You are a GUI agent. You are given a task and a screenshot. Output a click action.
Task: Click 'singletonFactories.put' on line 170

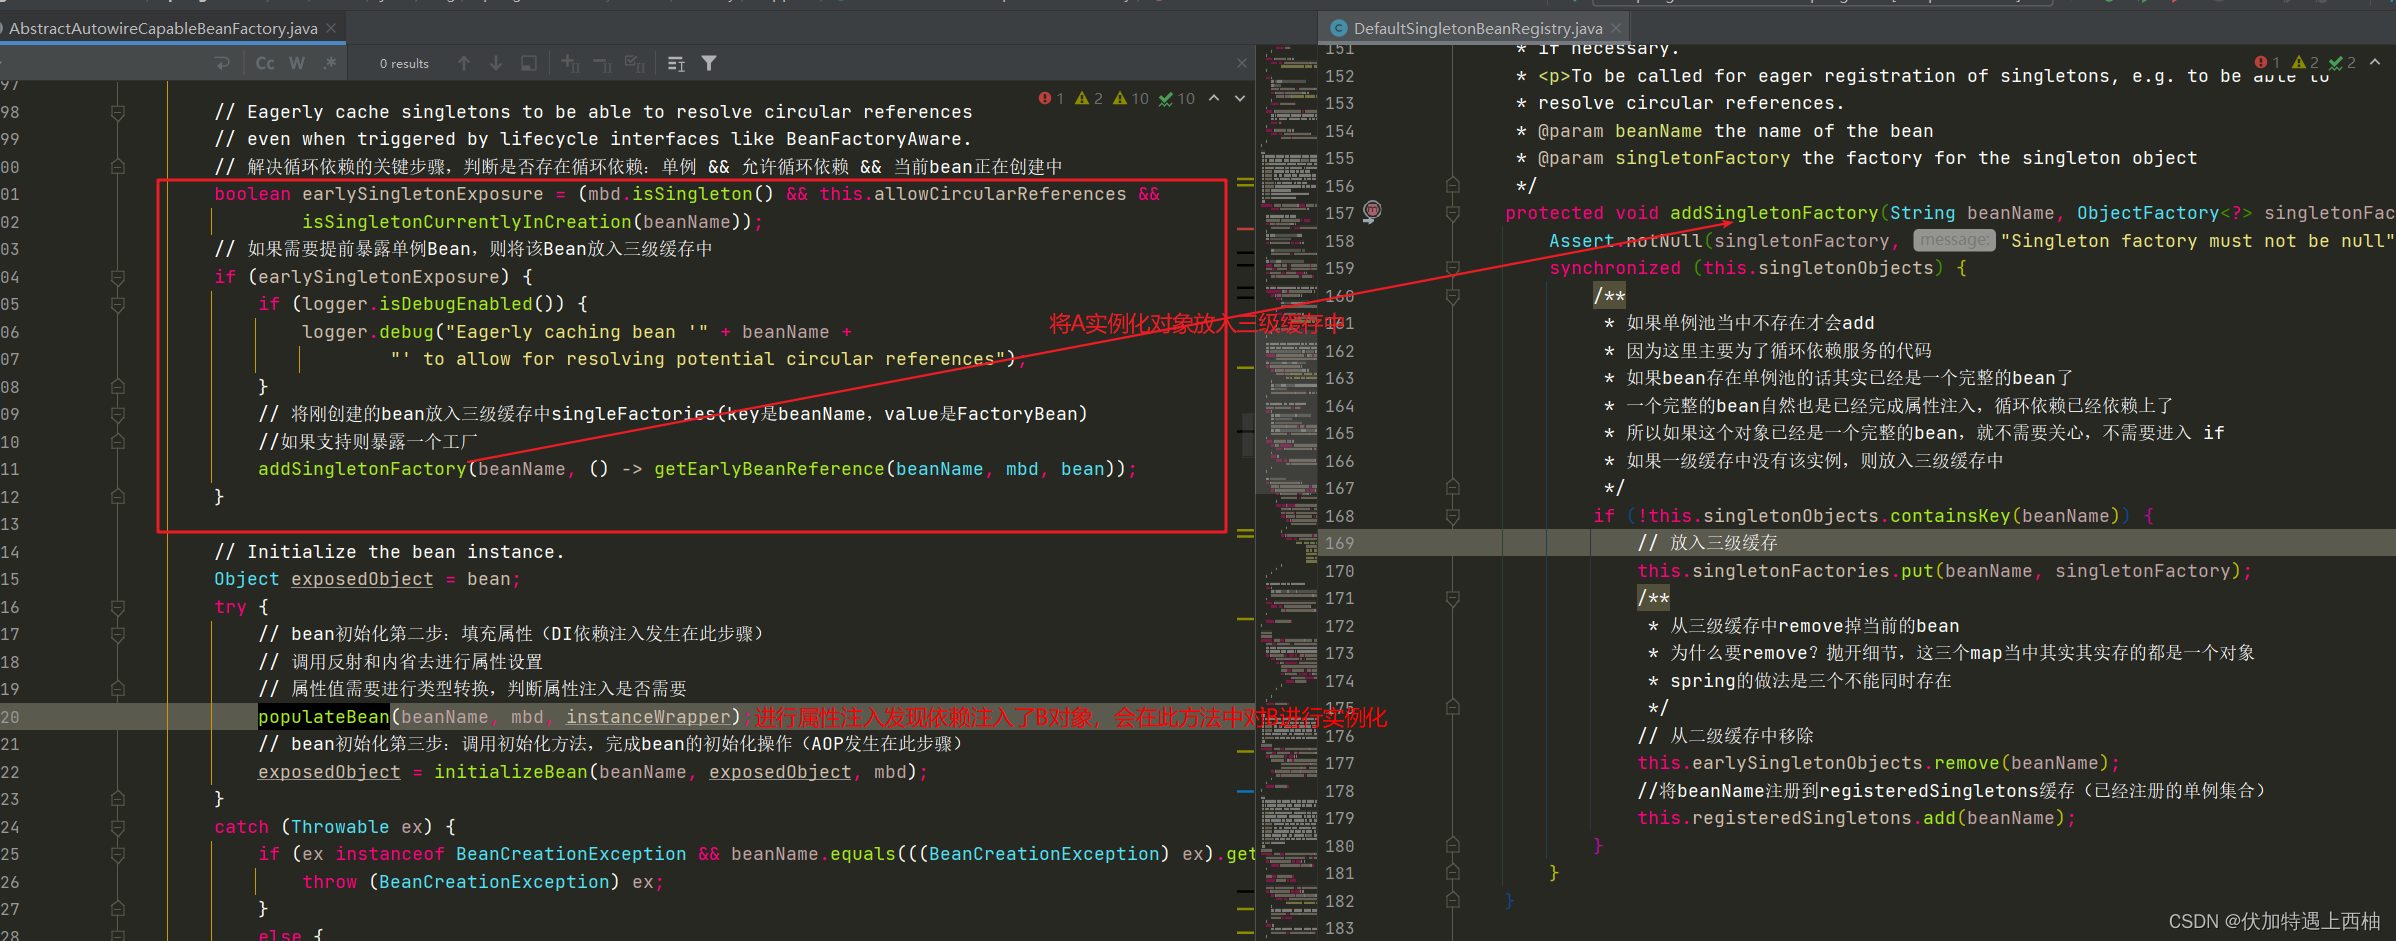(1812, 571)
